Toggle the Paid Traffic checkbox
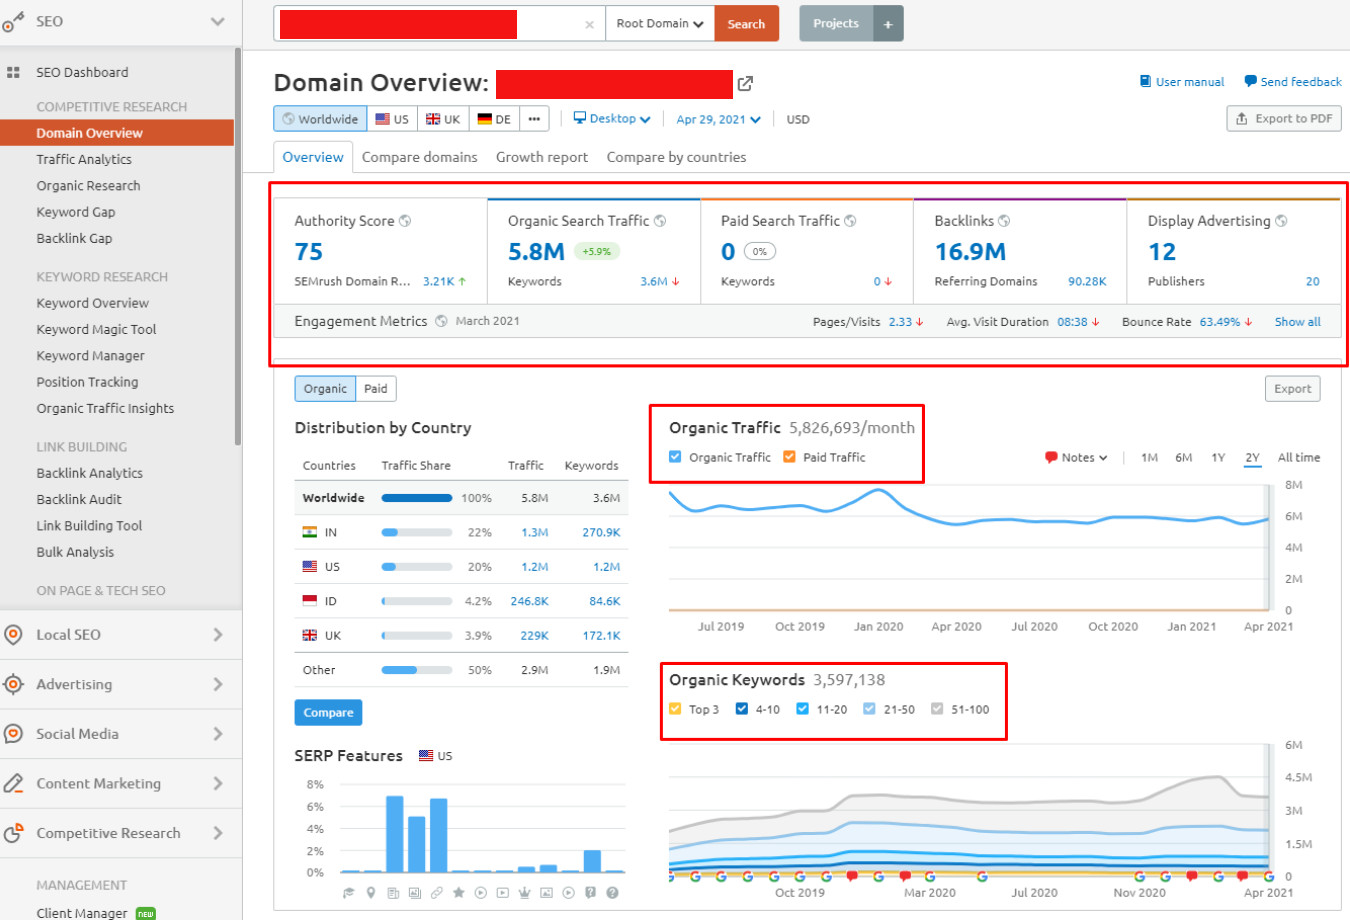Image resolution: width=1350 pixels, height=920 pixels. tap(789, 457)
